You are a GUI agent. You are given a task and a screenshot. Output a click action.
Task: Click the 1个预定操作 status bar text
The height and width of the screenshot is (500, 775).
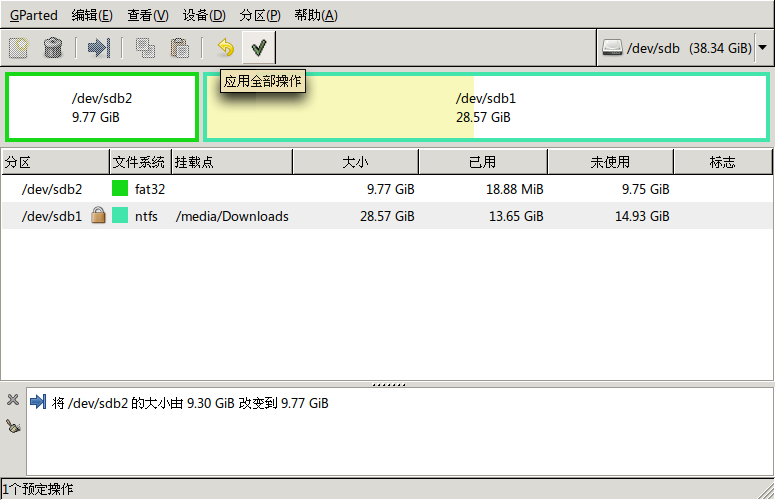[x=38, y=489]
